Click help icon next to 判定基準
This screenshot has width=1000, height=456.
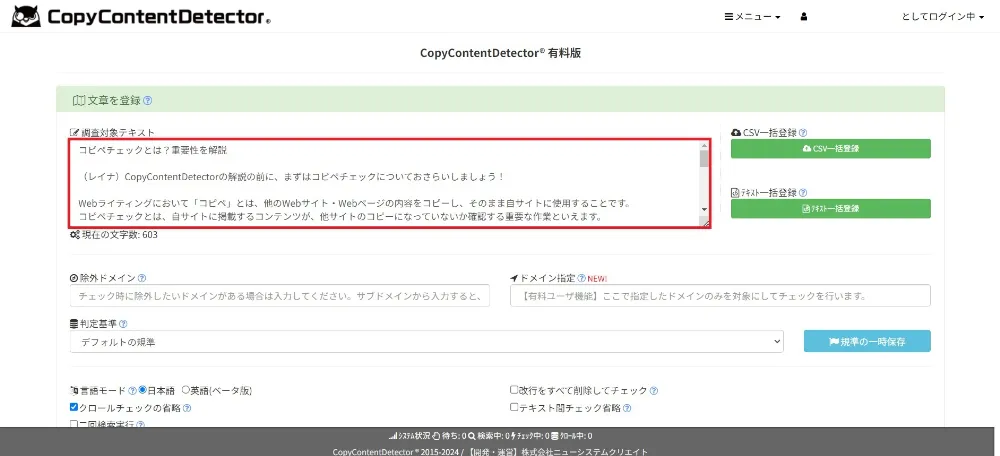(x=122, y=324)
